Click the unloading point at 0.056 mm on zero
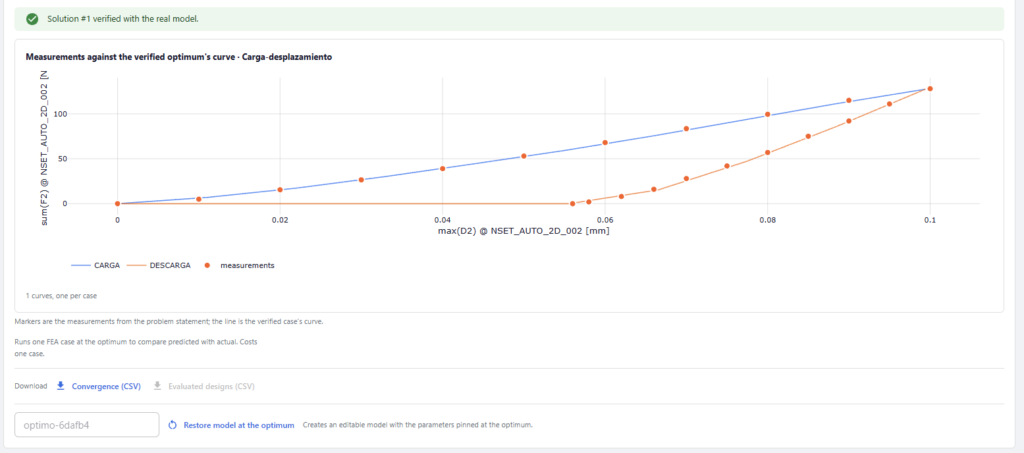1024x453 pixels. click(573, 204)
